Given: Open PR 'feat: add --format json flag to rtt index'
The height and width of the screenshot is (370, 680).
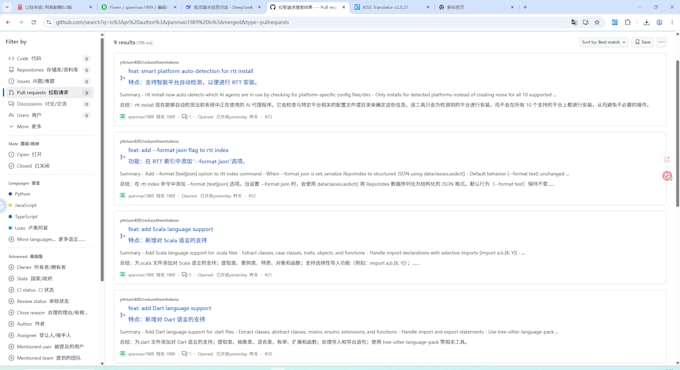Looking at the screenshot, I should point(178,150).
